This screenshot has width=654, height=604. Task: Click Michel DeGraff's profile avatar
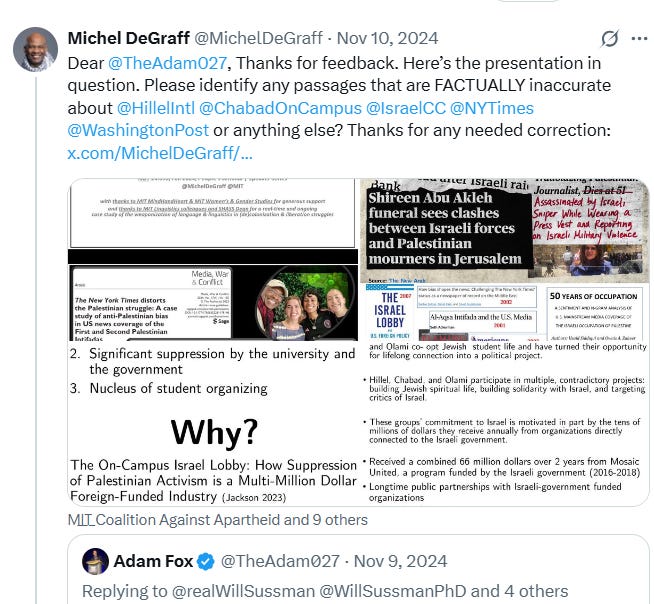pos(35,50)
